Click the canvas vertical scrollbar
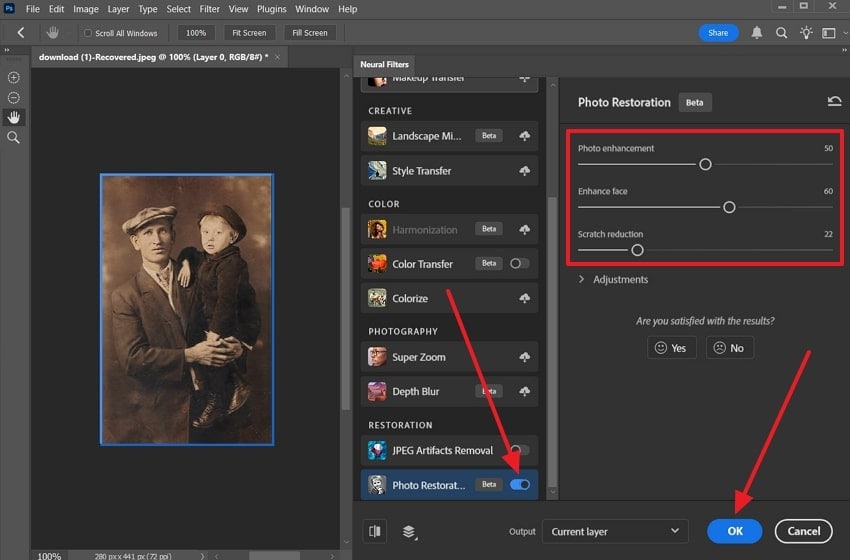Viewport: 850px width, 560px height. coord(346,309)
